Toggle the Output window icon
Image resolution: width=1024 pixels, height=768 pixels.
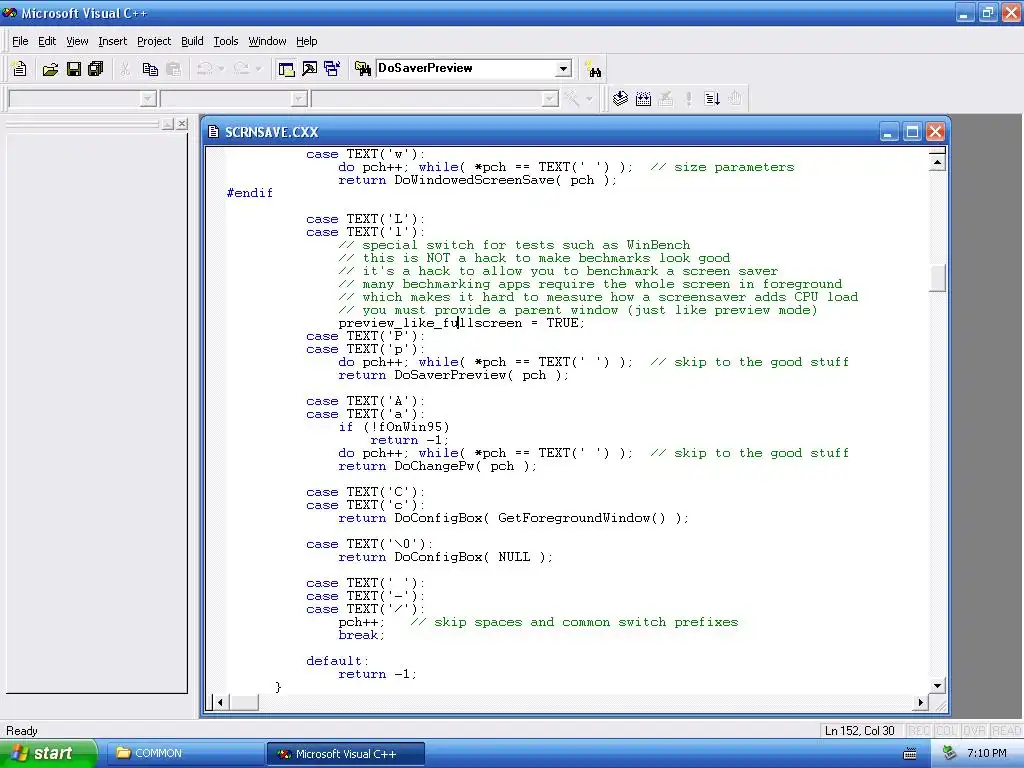tap(310, 69)
